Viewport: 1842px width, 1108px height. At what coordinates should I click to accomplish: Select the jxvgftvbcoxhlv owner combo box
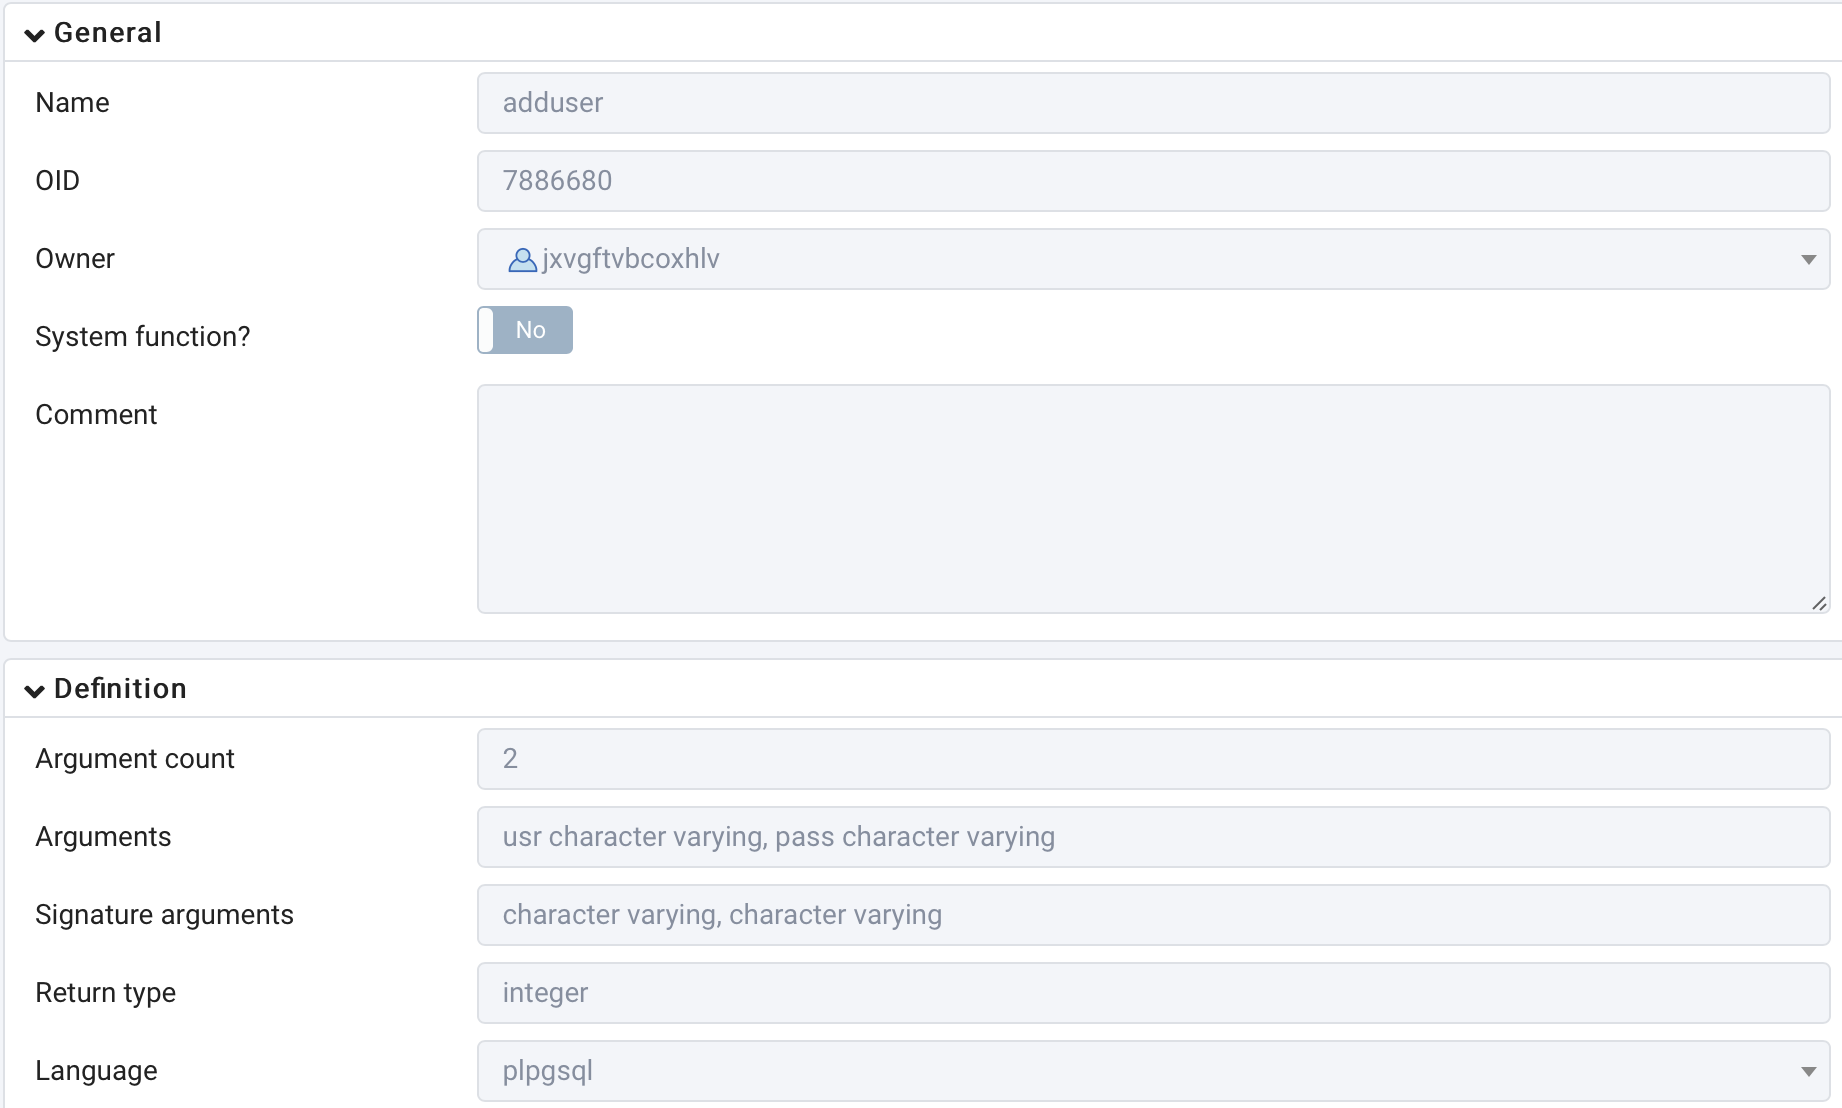pos(1153,259)
